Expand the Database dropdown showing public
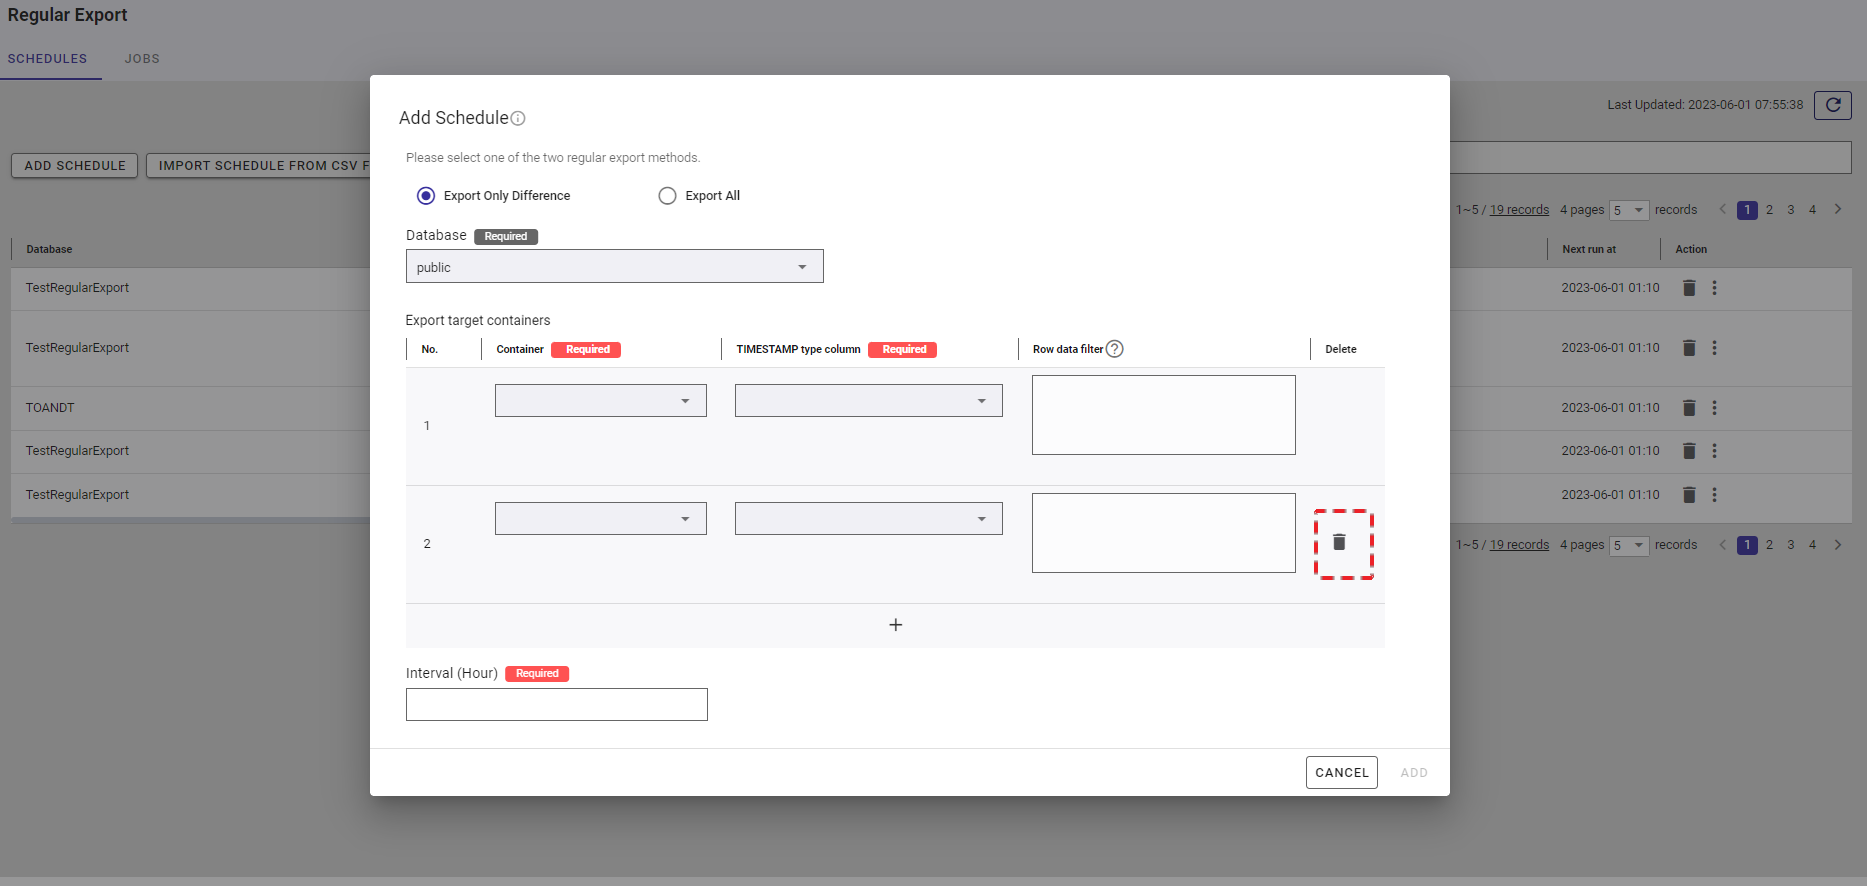Image resolution: width=1867 pixels, height=886 pixels. [x=614, y=267]
